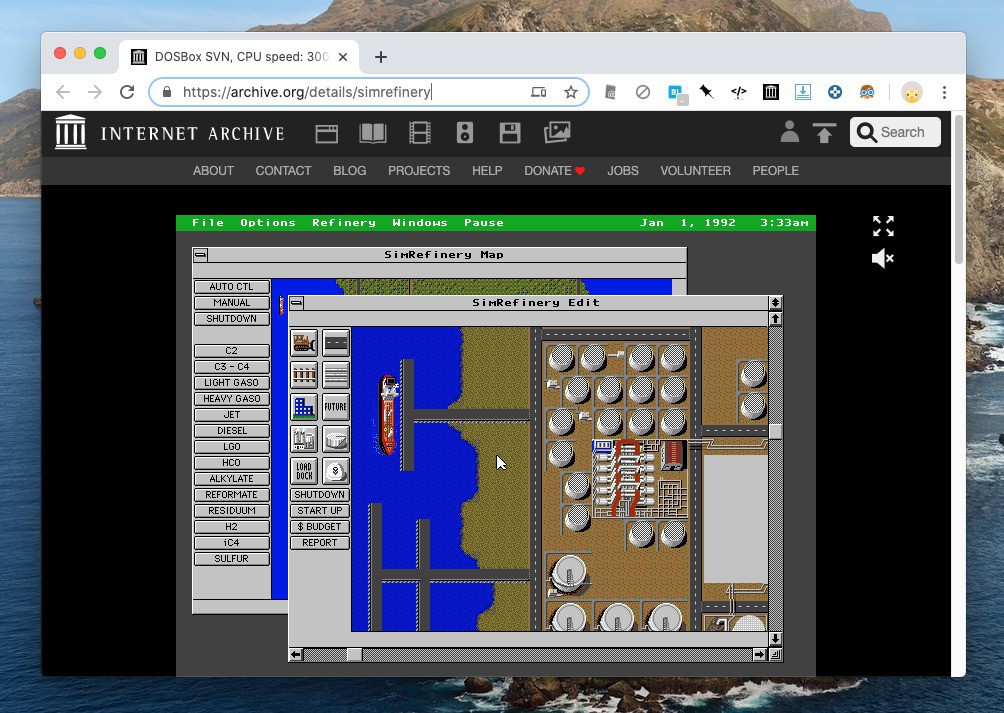Toggle fullscreen mode for the emulator

(882, 226)
